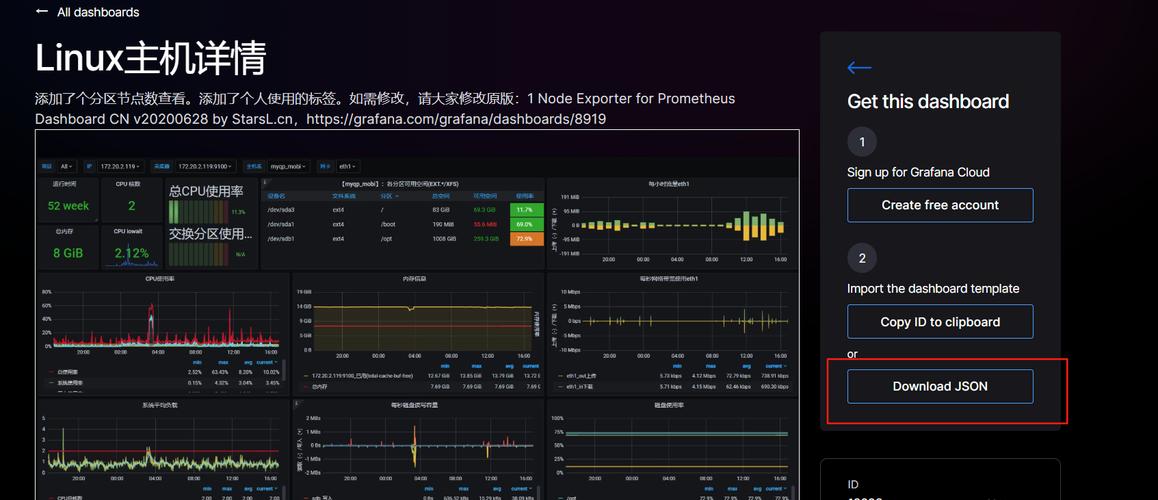Click the Get this dashboard heading

[928, 101]
